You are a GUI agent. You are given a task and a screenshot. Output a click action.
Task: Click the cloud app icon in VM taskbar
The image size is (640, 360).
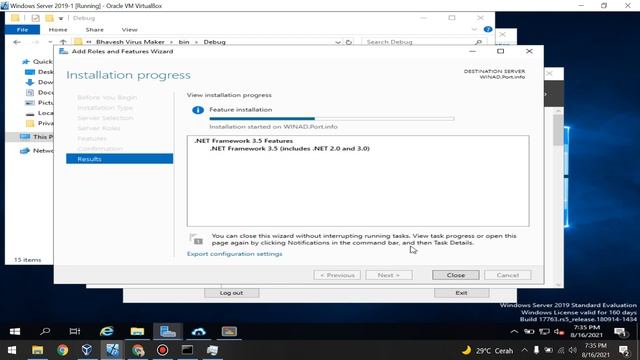(x=198, y=331)
